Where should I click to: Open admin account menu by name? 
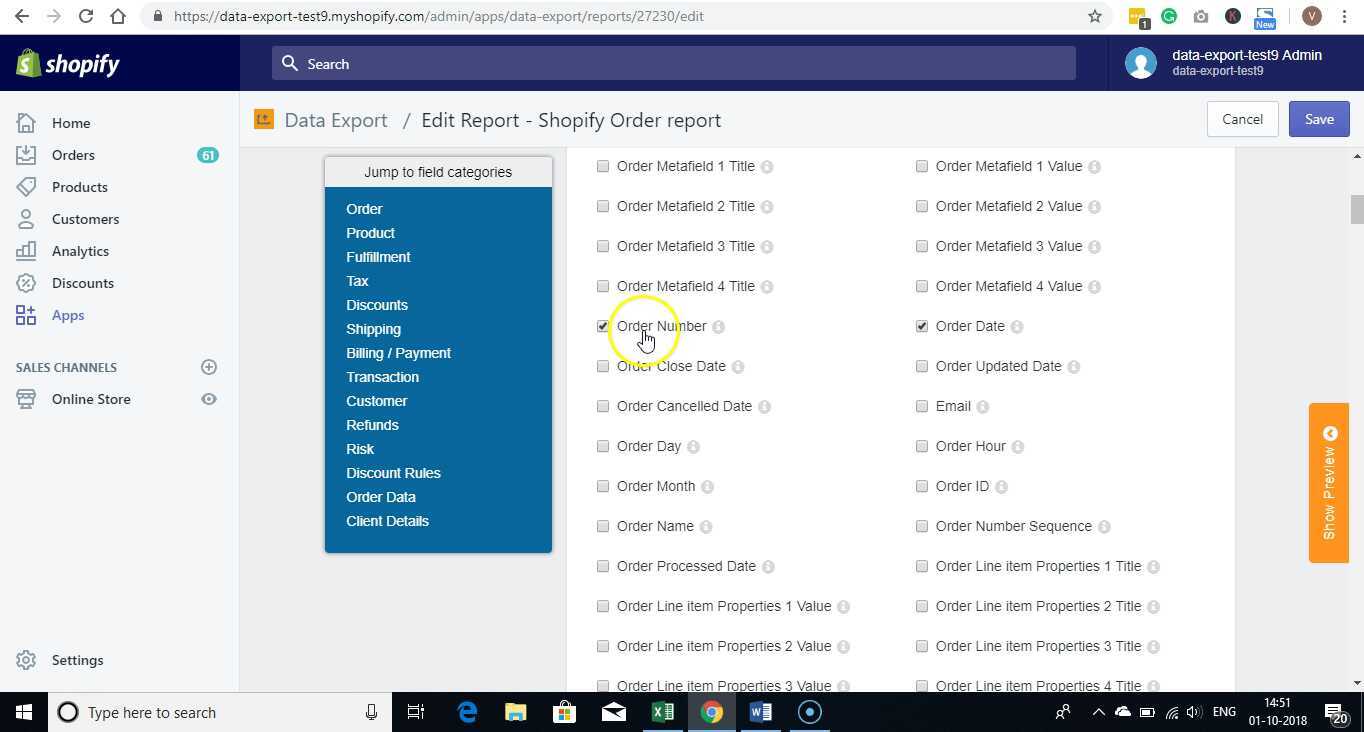click(x=1247, y=56)
